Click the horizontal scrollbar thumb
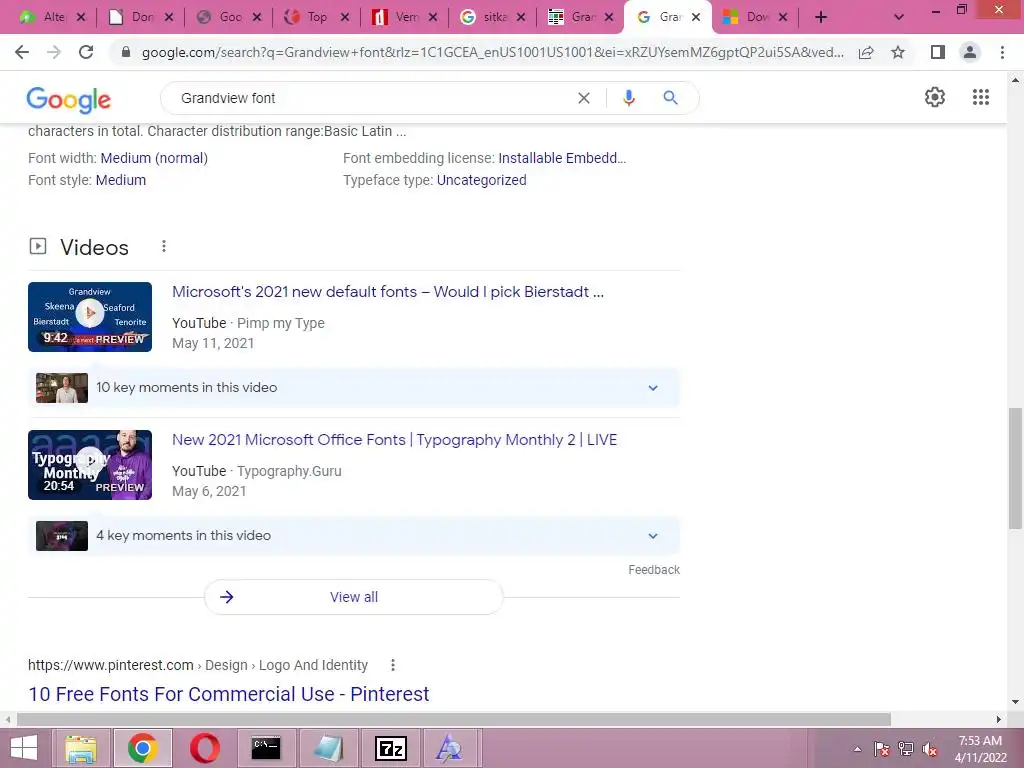The image size is (1024, 768). pyautogui.click(x=454, y=719)
